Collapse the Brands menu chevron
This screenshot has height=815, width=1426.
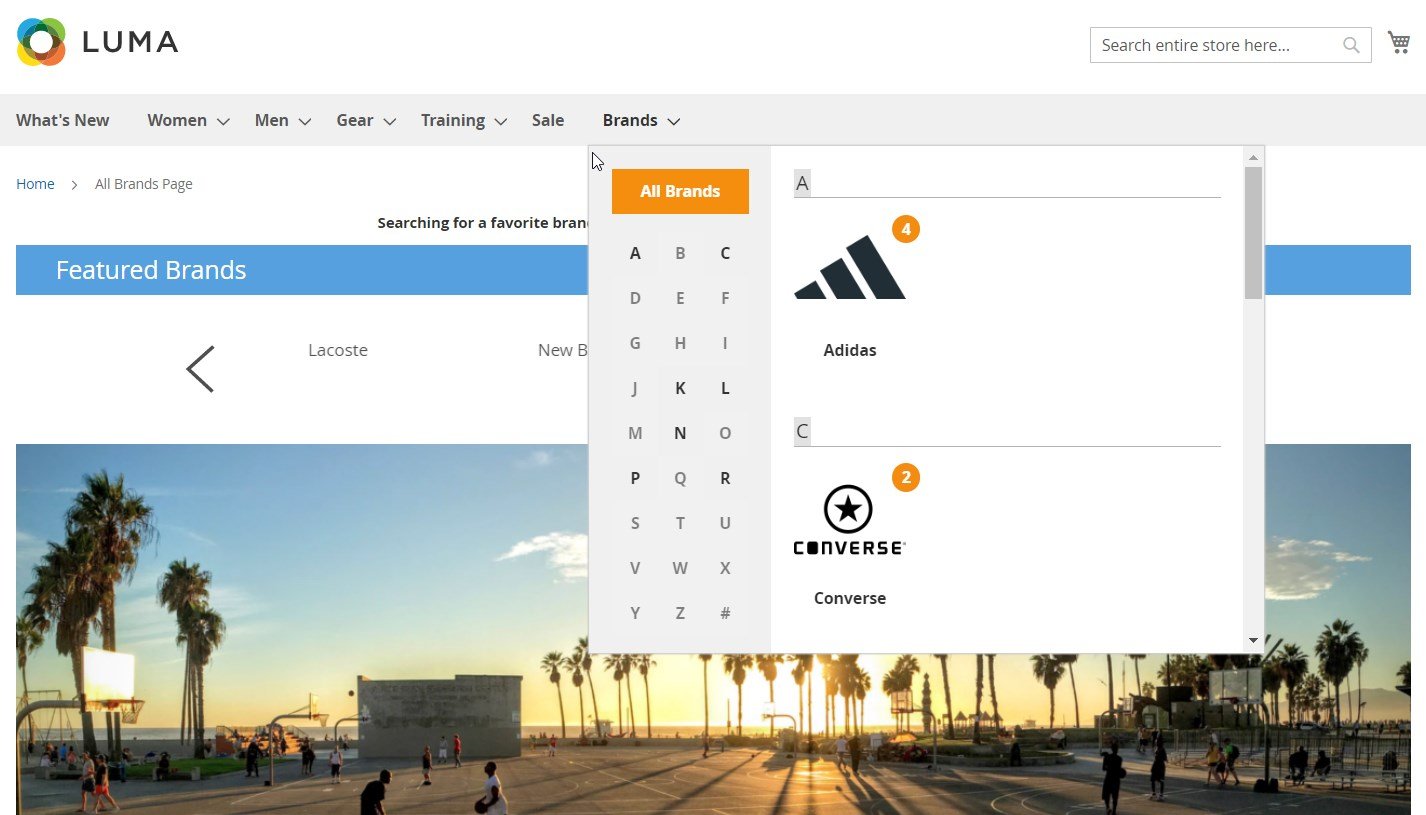coord(674,122)
